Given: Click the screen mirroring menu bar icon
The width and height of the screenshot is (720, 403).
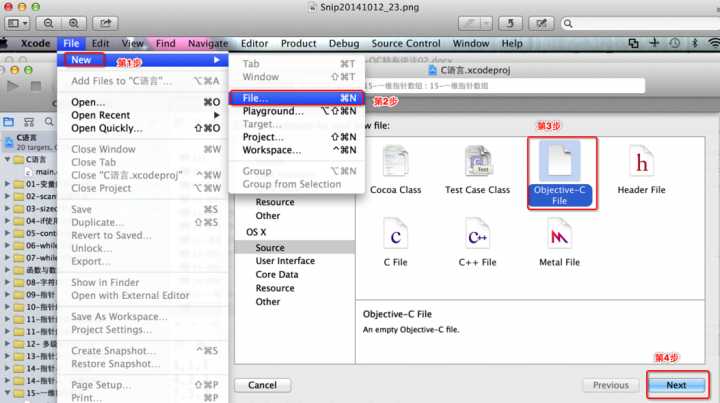Looking at the screenshot, I should pos(633,43).
